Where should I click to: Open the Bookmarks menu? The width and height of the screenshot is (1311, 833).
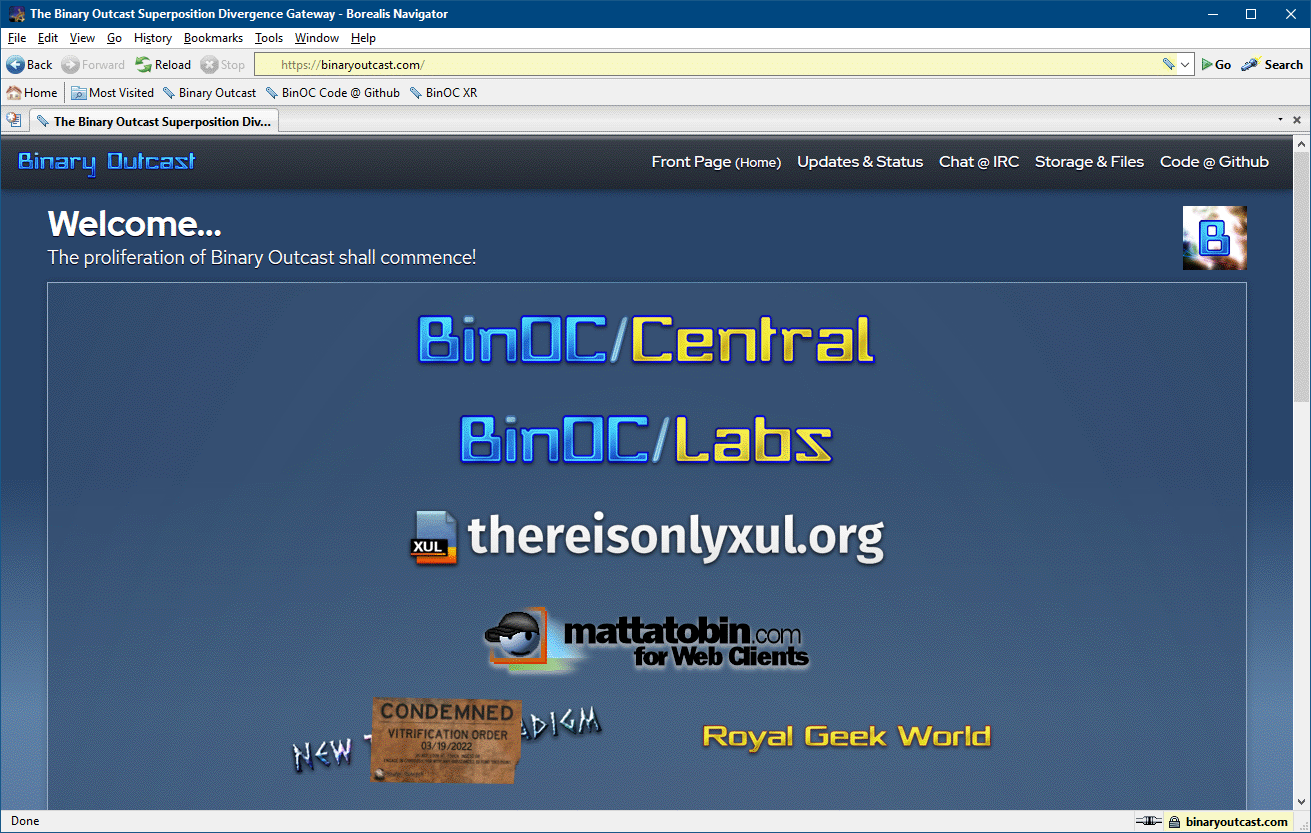213,38
